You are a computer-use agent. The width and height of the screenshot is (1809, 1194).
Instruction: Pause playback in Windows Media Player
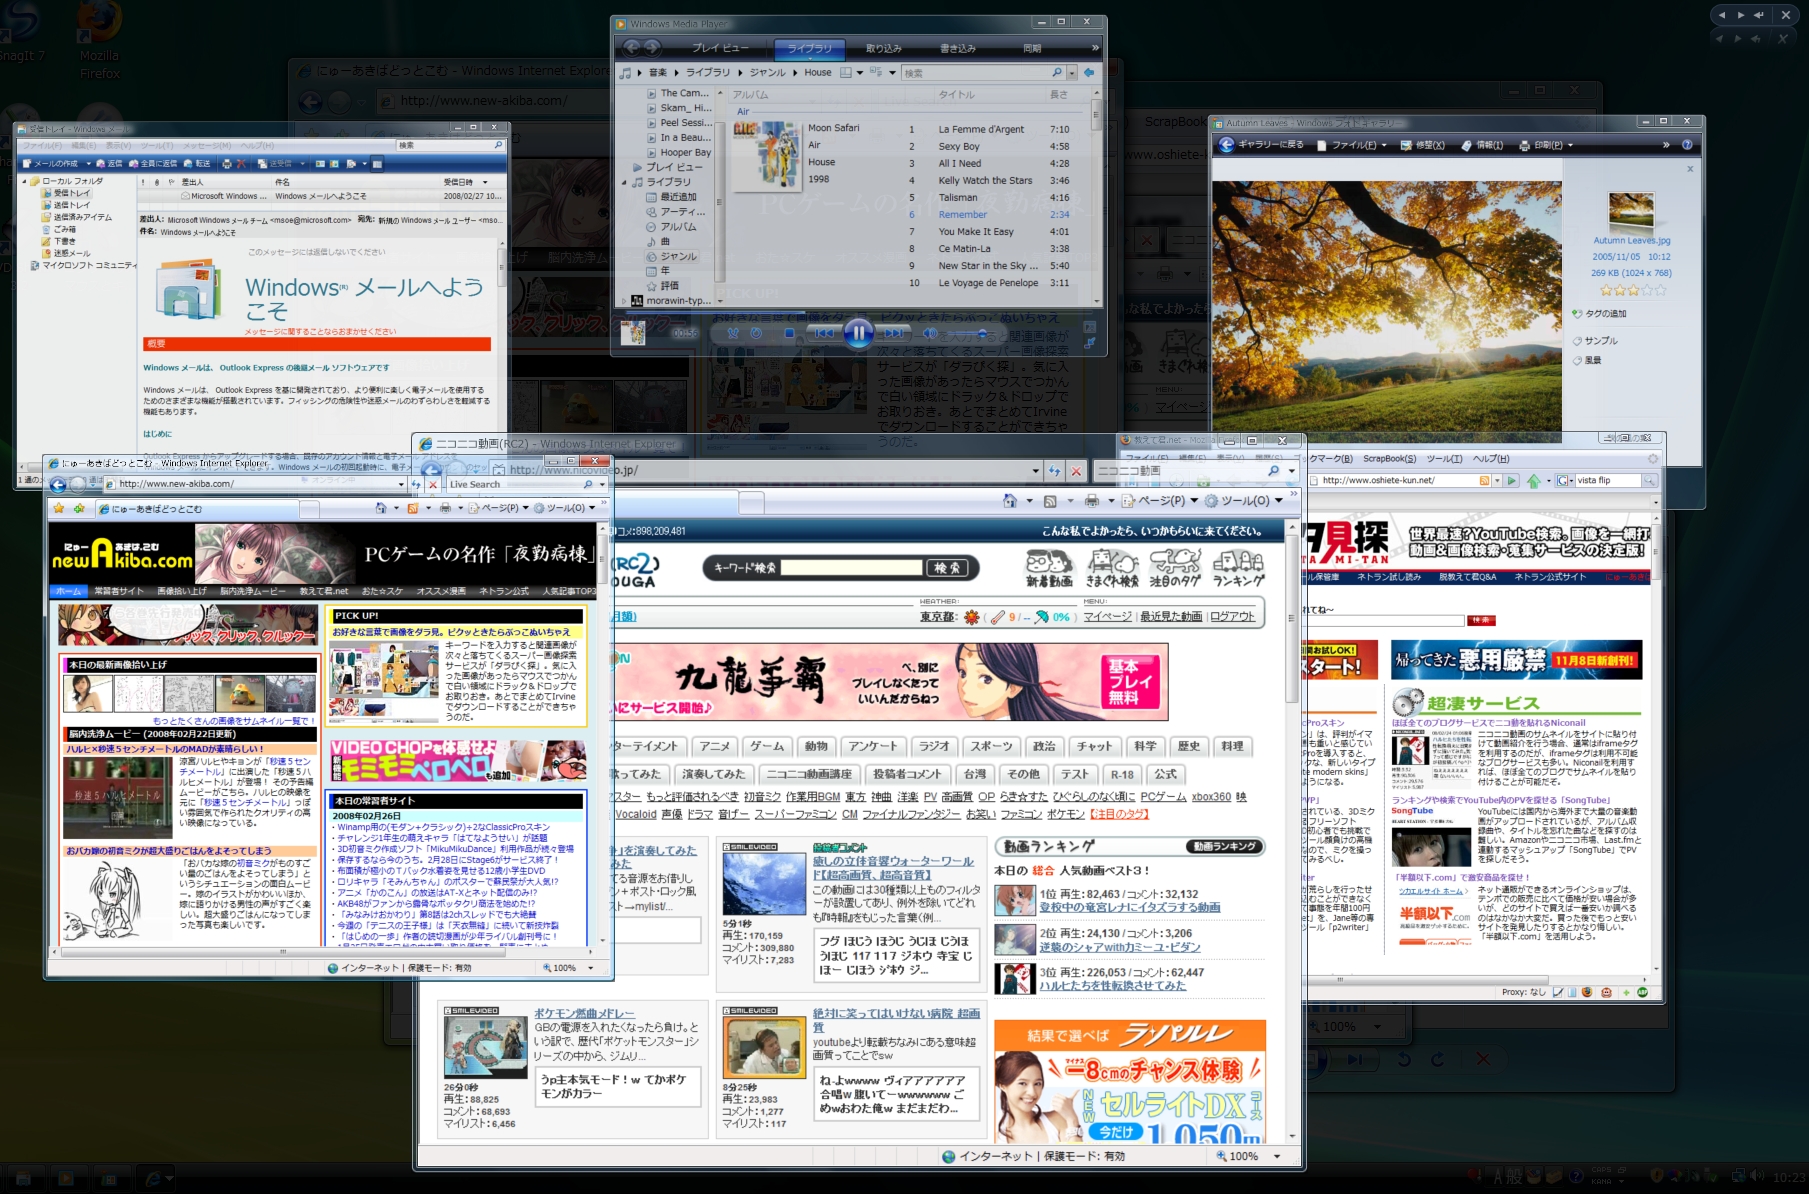pyautogui.click(x=858, y=333)
